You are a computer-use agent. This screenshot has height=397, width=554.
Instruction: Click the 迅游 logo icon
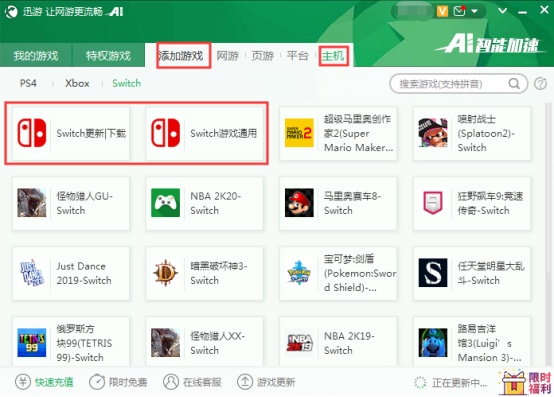[11, 11]
